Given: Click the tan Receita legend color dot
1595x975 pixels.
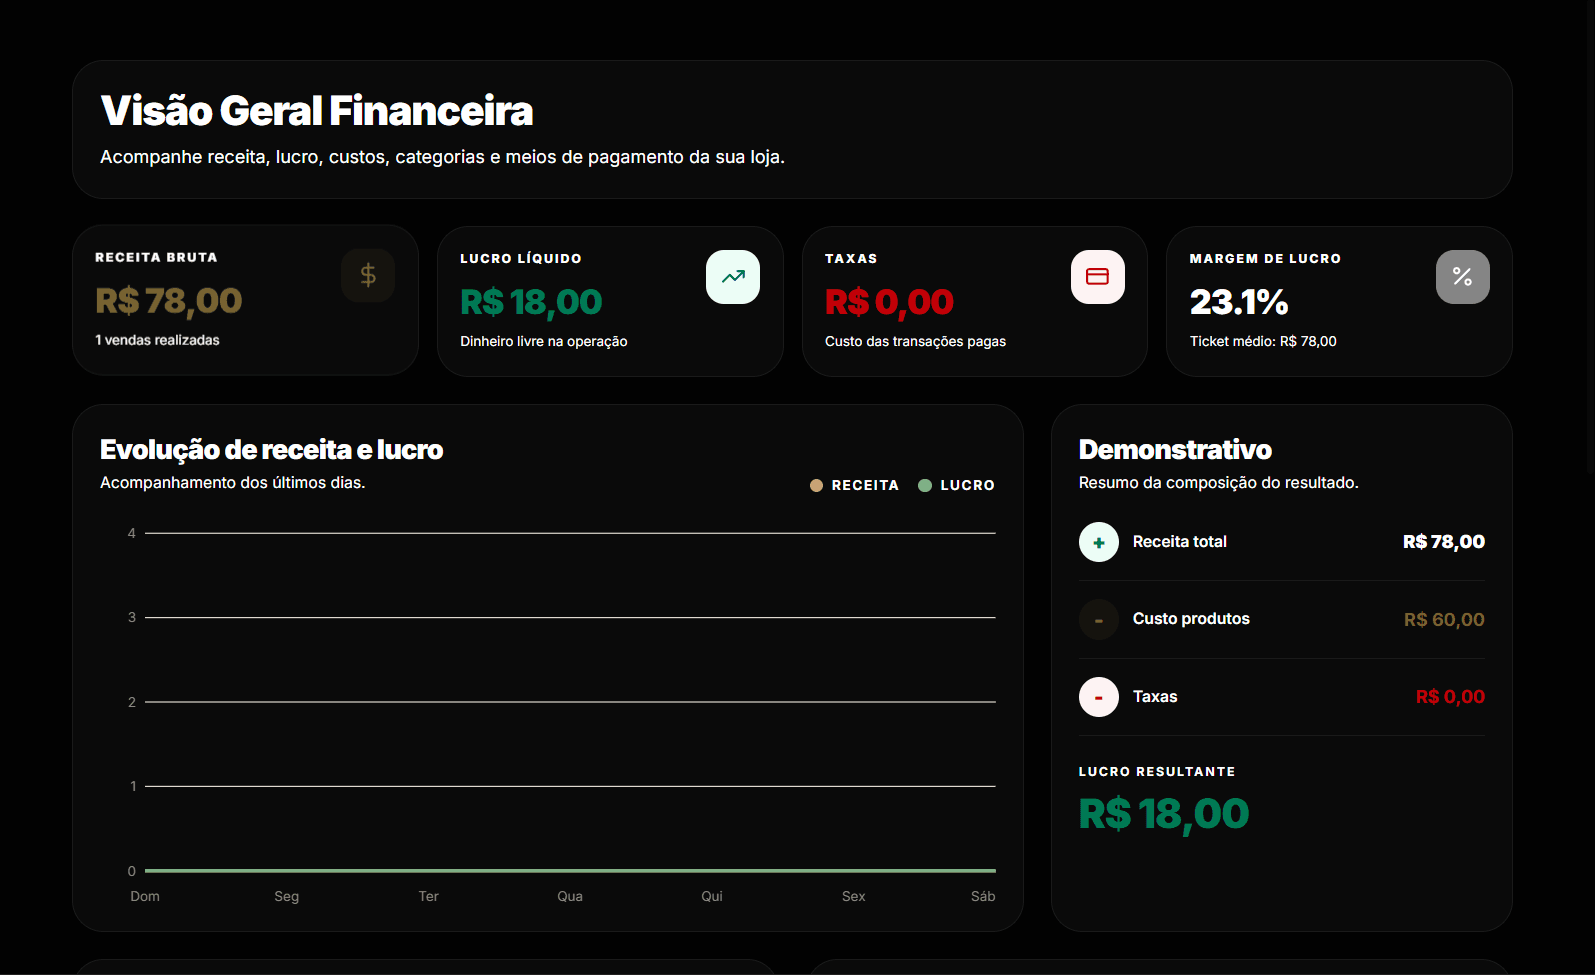Looking at the screenshot, I should [x=816, y=485].
